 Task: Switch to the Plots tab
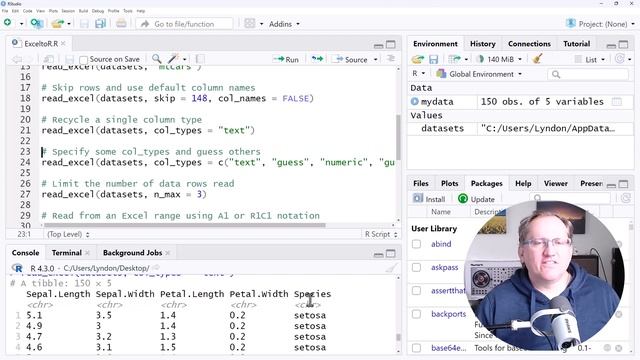pos(449,183)
